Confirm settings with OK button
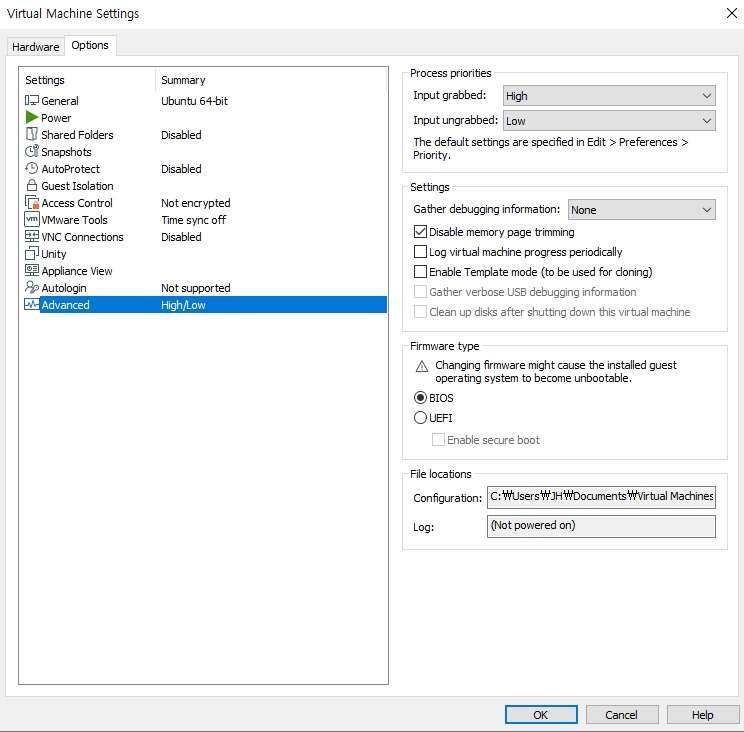This screenshot has height=732, width=744. (x=541, y=714)
